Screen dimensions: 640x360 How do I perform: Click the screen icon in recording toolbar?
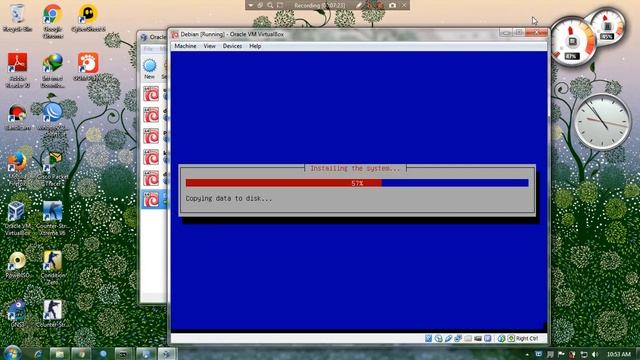pos(280,5)
